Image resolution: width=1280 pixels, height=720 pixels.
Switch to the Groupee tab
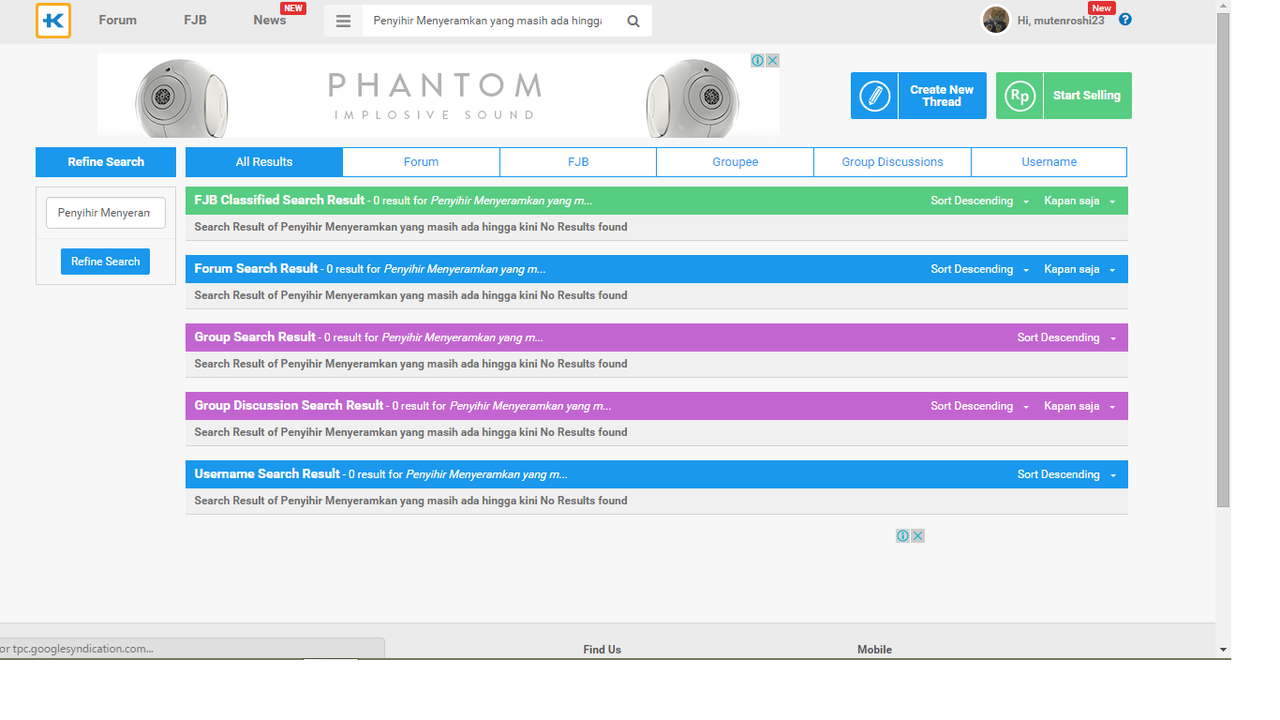pyautogui.click(x=735, y=162)
